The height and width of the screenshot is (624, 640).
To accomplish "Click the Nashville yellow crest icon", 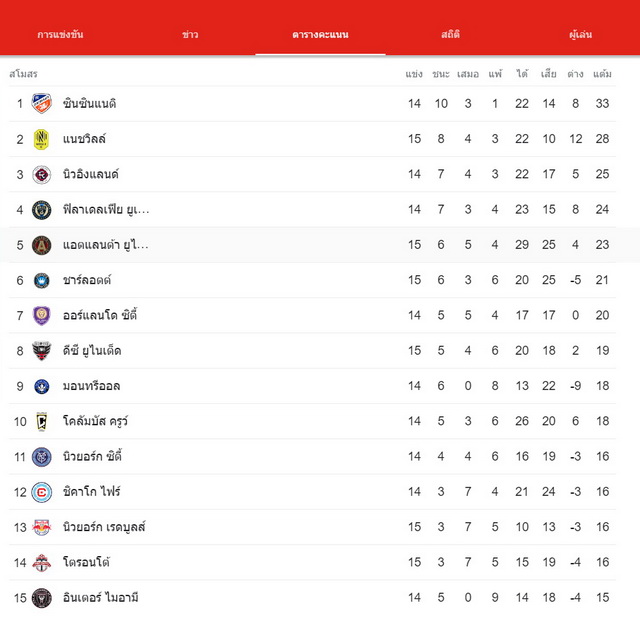I will pyautogui.click(x=42, y=139).
